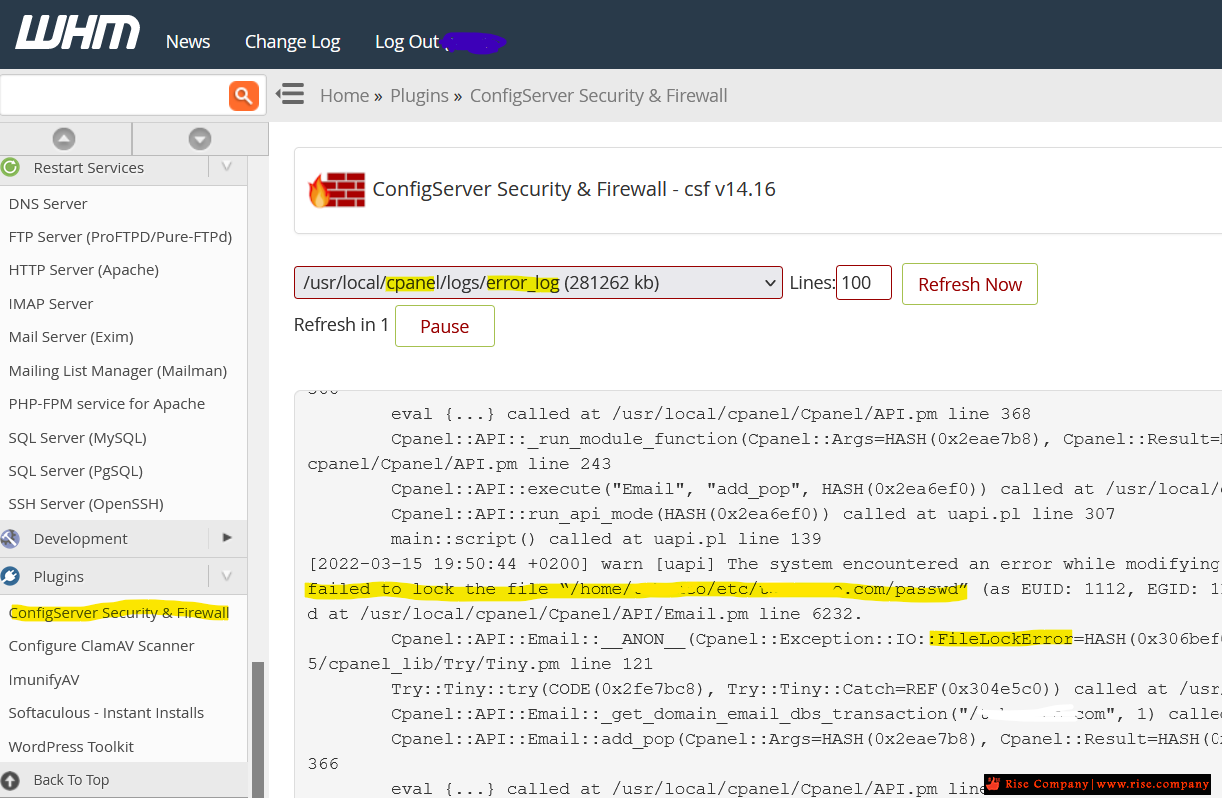
Task: Expand the Development section arrow
Action: (227, 537)
